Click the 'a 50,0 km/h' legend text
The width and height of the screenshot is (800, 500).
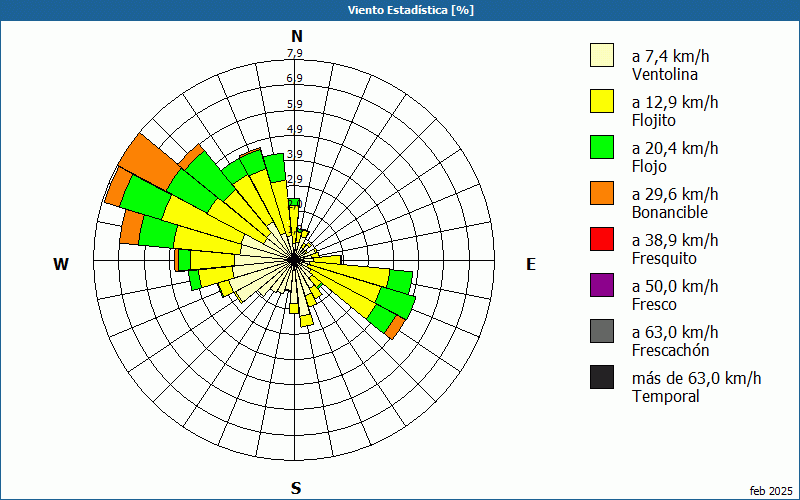coord(675,286)
